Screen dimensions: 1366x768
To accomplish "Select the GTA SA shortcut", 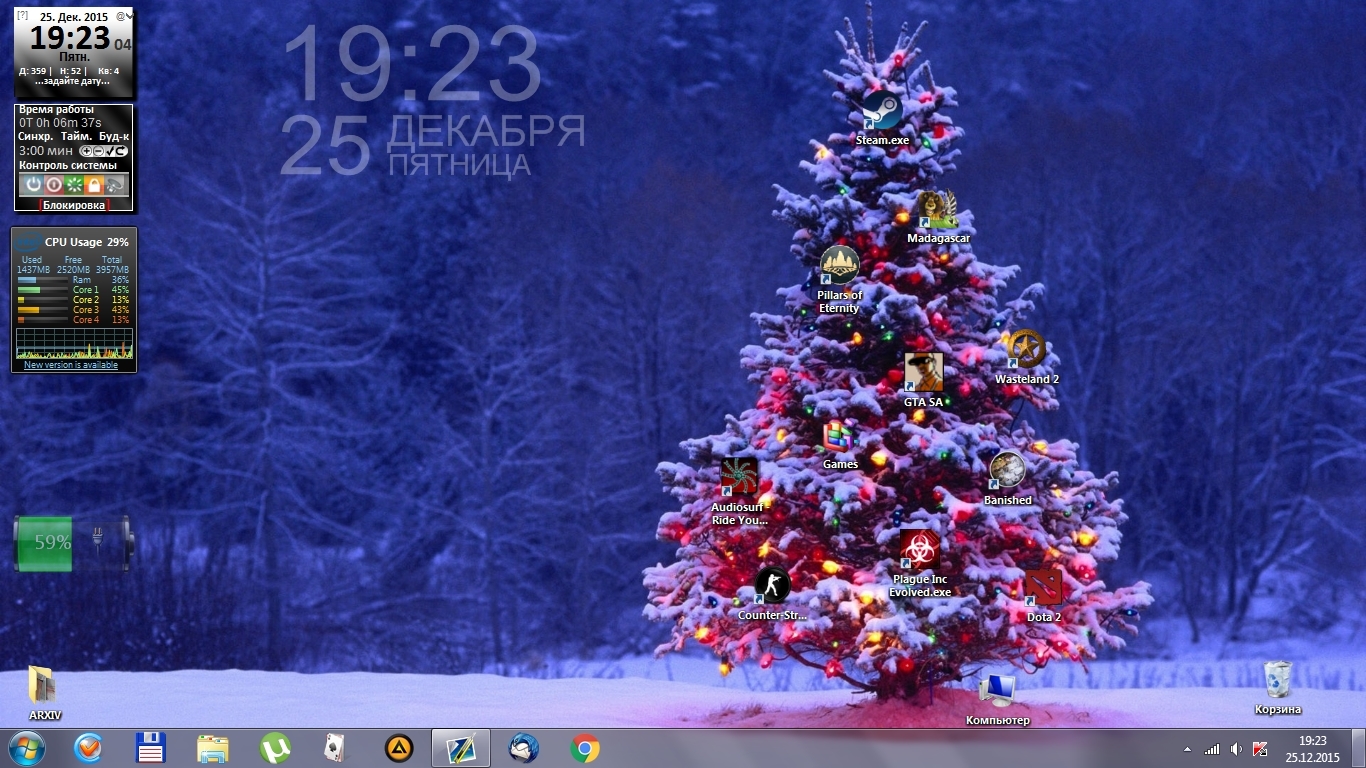I will click(x=923, y=380).
